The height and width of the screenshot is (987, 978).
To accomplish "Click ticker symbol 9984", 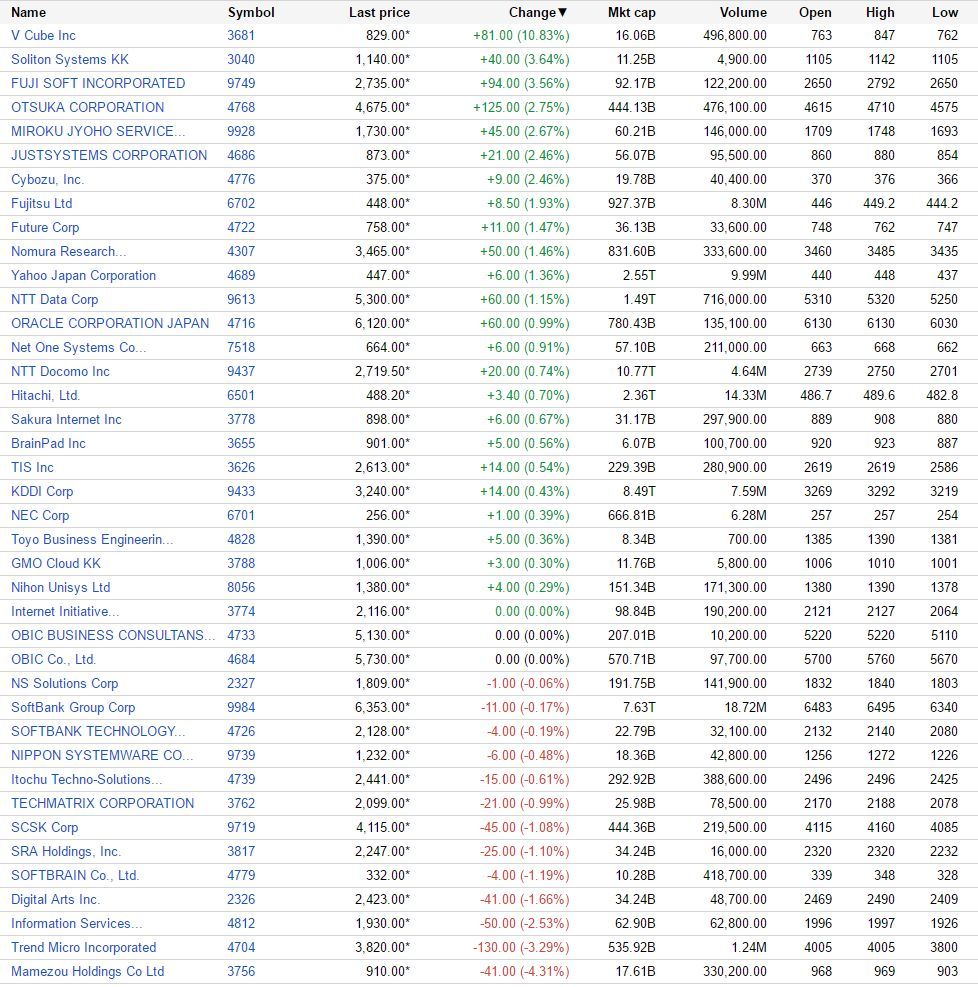I will [x=241, y=708].
